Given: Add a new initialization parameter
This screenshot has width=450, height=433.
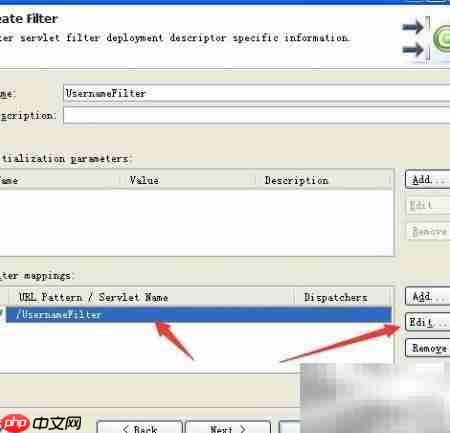Looking at the screenshot, I should coord(428,180).
